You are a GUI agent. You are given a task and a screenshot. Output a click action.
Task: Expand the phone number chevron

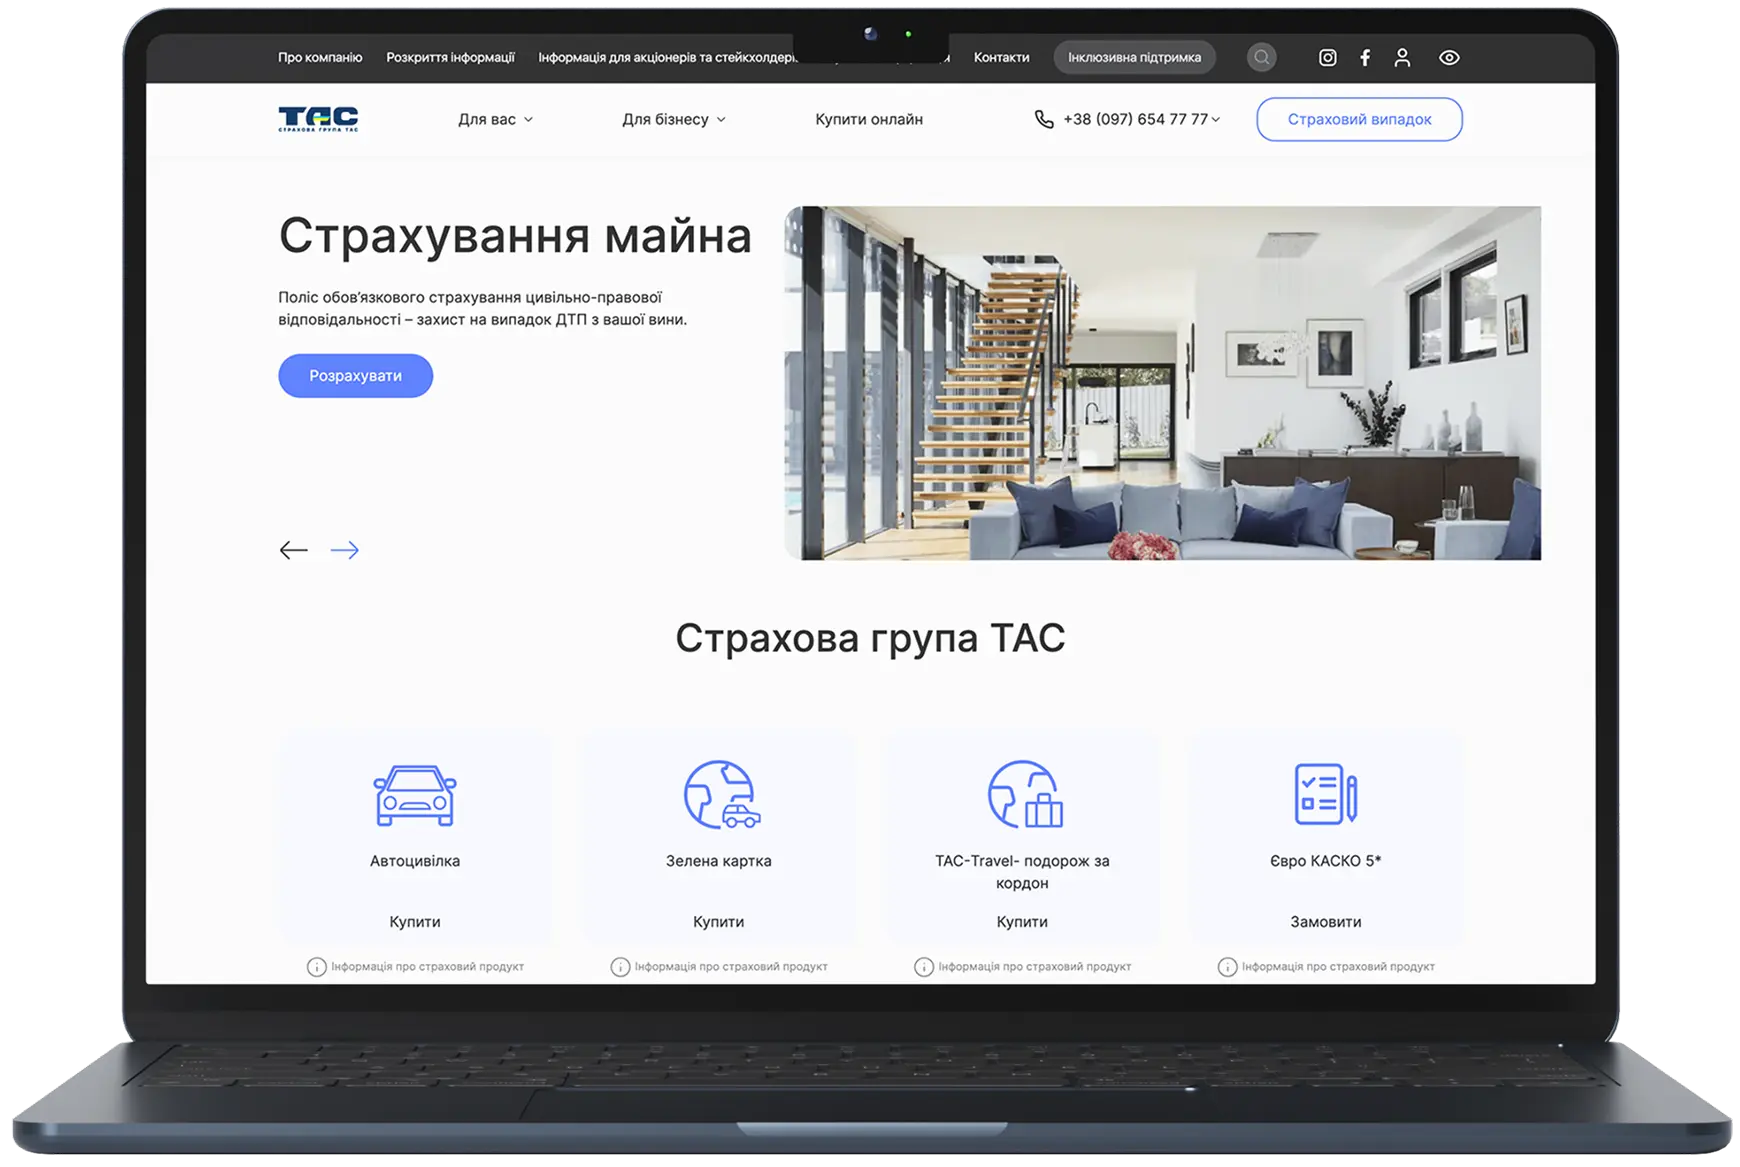[x=1216, y=120]
